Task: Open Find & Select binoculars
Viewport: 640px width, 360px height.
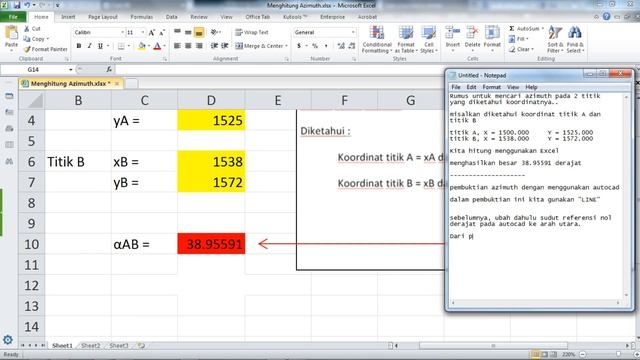Action: 575,39
